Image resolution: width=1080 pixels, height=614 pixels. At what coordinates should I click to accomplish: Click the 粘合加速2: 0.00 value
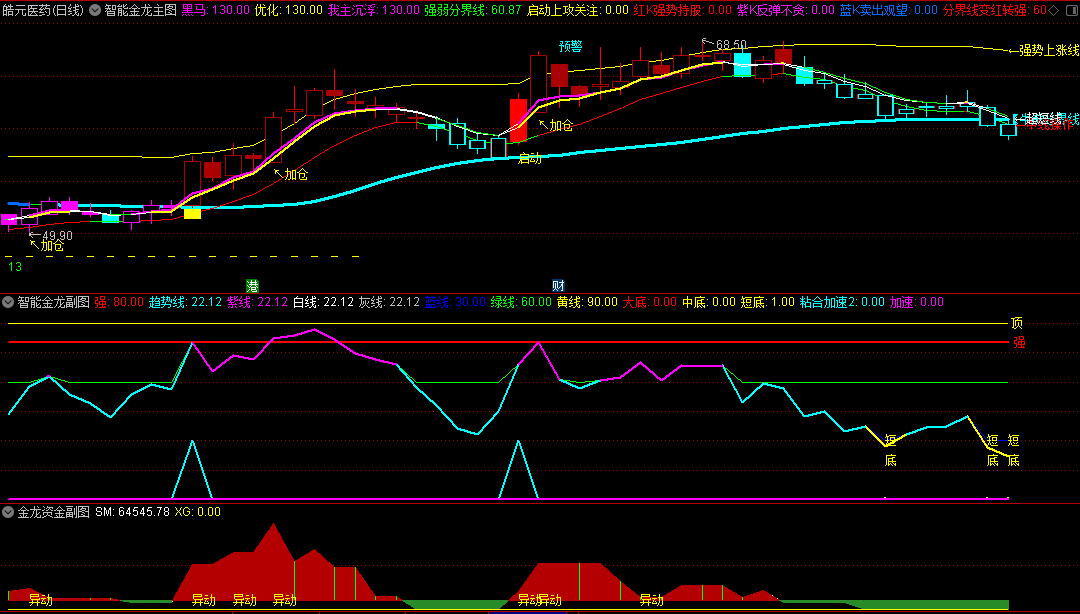842,302
